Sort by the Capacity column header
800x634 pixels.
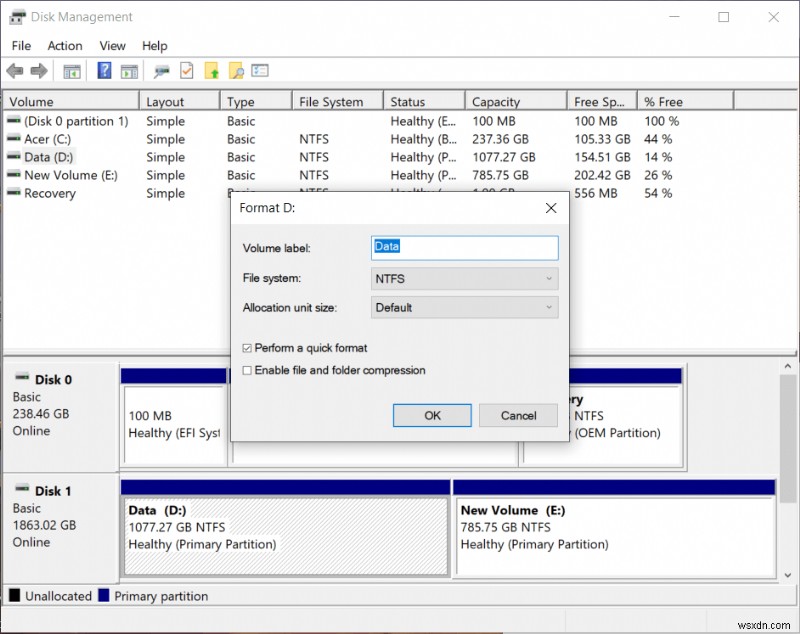tap(516, 102)
